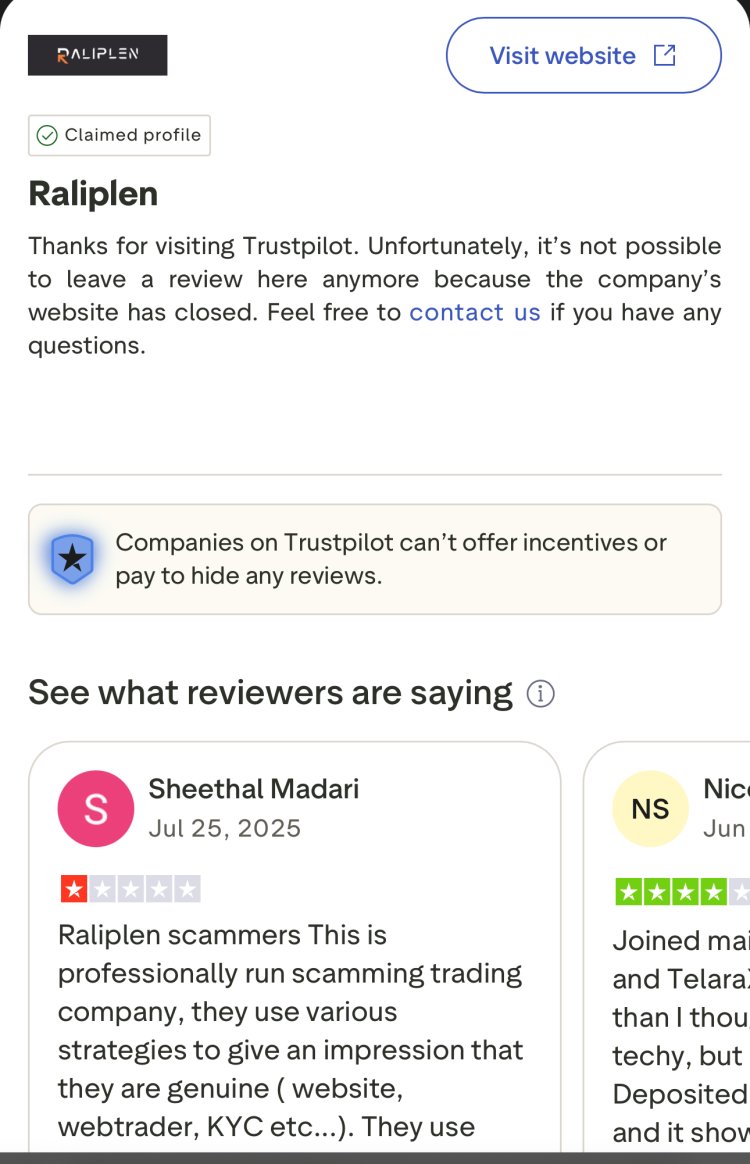This screenshot has width=750, height=1164.
Task: Click the Claimed profile badge
Action: click(x=119, y=135)
